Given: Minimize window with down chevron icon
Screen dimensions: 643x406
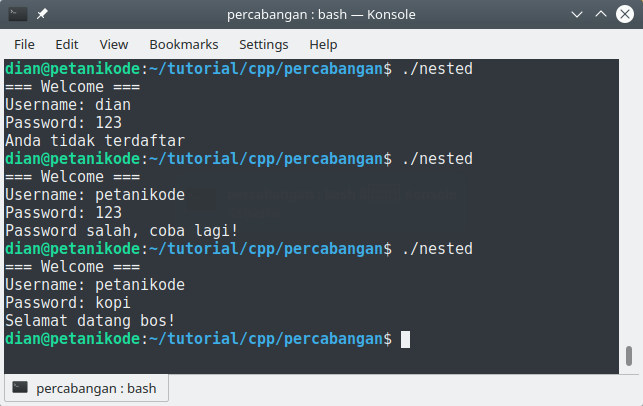Looking at the screenshot, I should [577, 14].
